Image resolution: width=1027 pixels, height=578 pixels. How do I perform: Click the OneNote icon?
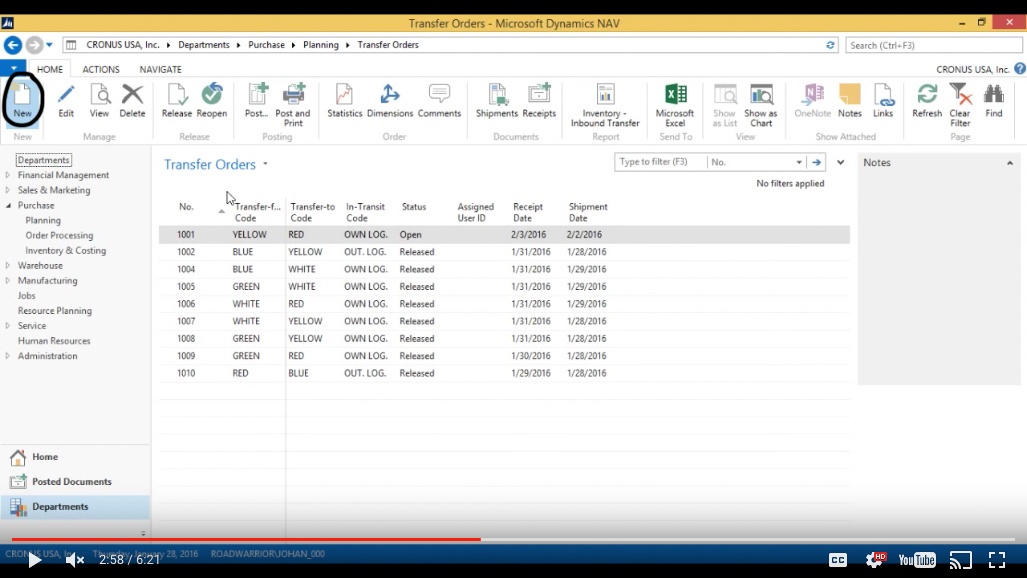point(812,94)
